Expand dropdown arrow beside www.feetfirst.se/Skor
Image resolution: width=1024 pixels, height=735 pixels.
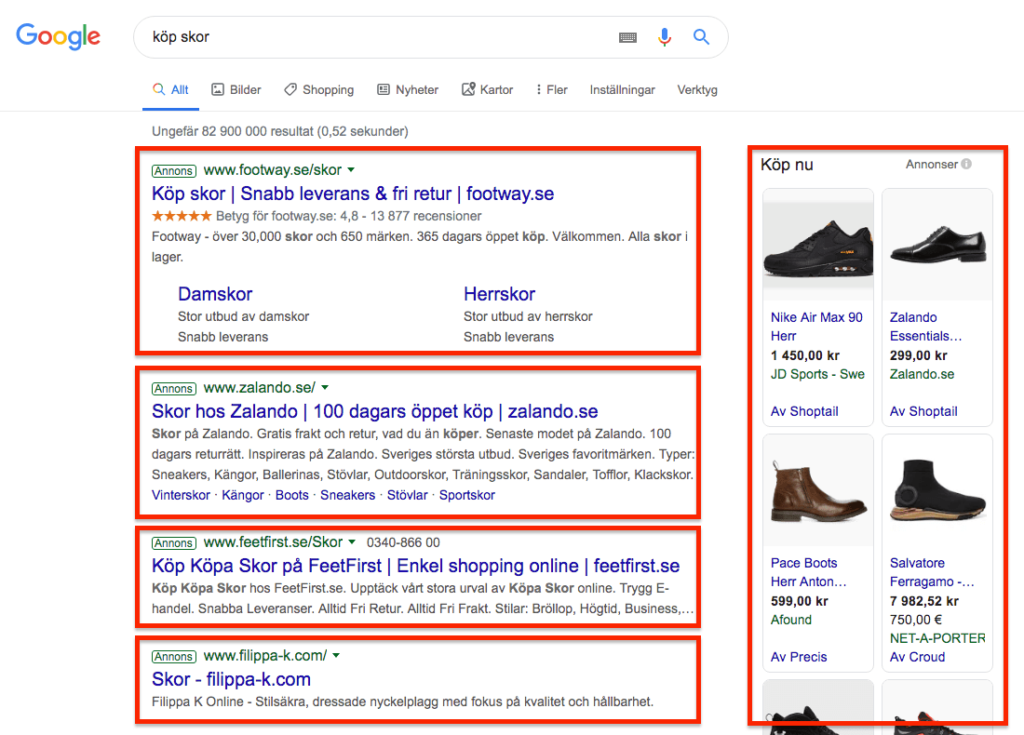tap(352, 542)
